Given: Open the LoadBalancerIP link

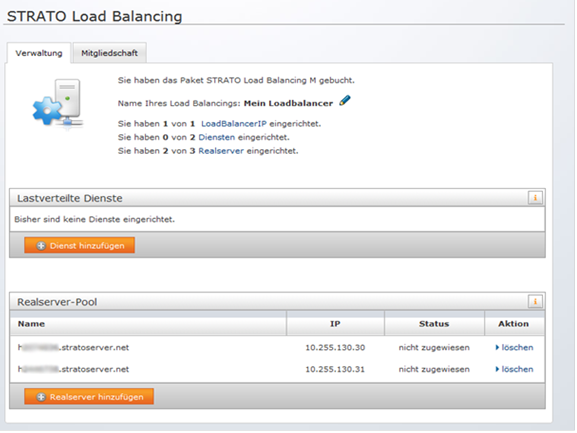Looking at the screenshot, I should [234, 124].
